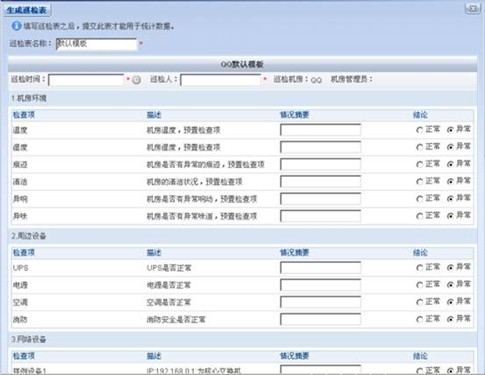Mark 电源 as 异常
This screenshot has width=485, height=375.
[450, 285]
